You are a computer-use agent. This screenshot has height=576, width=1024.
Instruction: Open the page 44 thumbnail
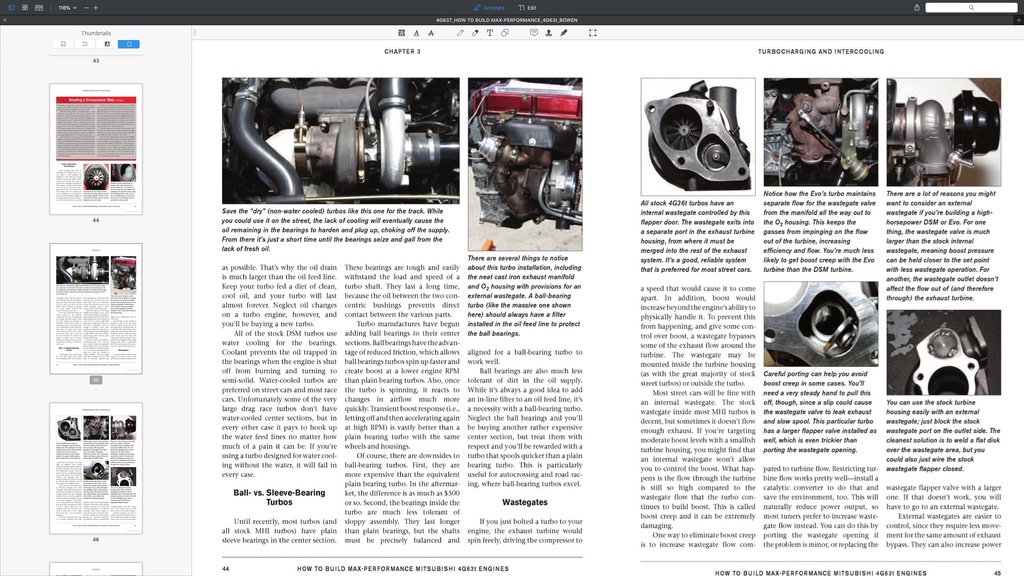[96, 149]
